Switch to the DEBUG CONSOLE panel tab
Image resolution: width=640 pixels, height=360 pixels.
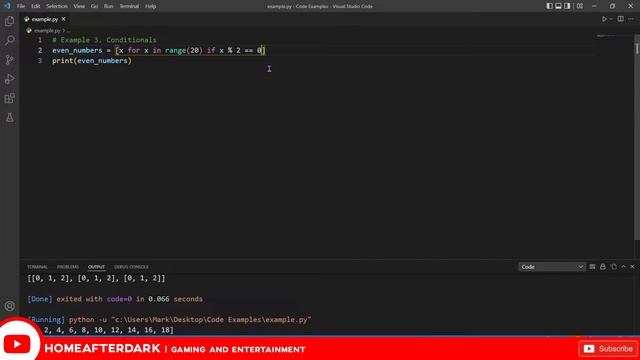pos(131,267)
